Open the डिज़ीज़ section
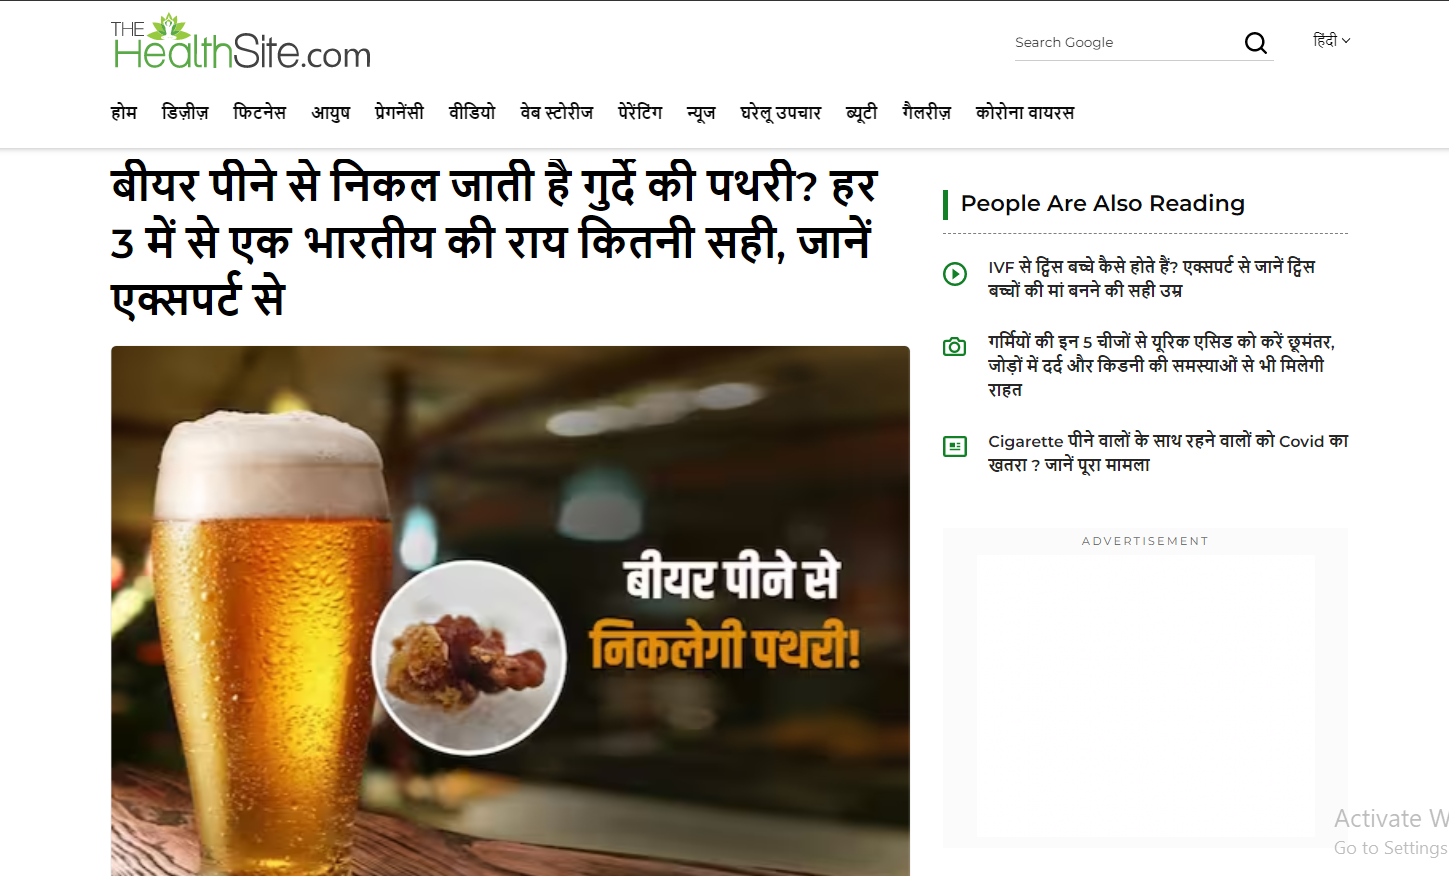 coord(185,113)
